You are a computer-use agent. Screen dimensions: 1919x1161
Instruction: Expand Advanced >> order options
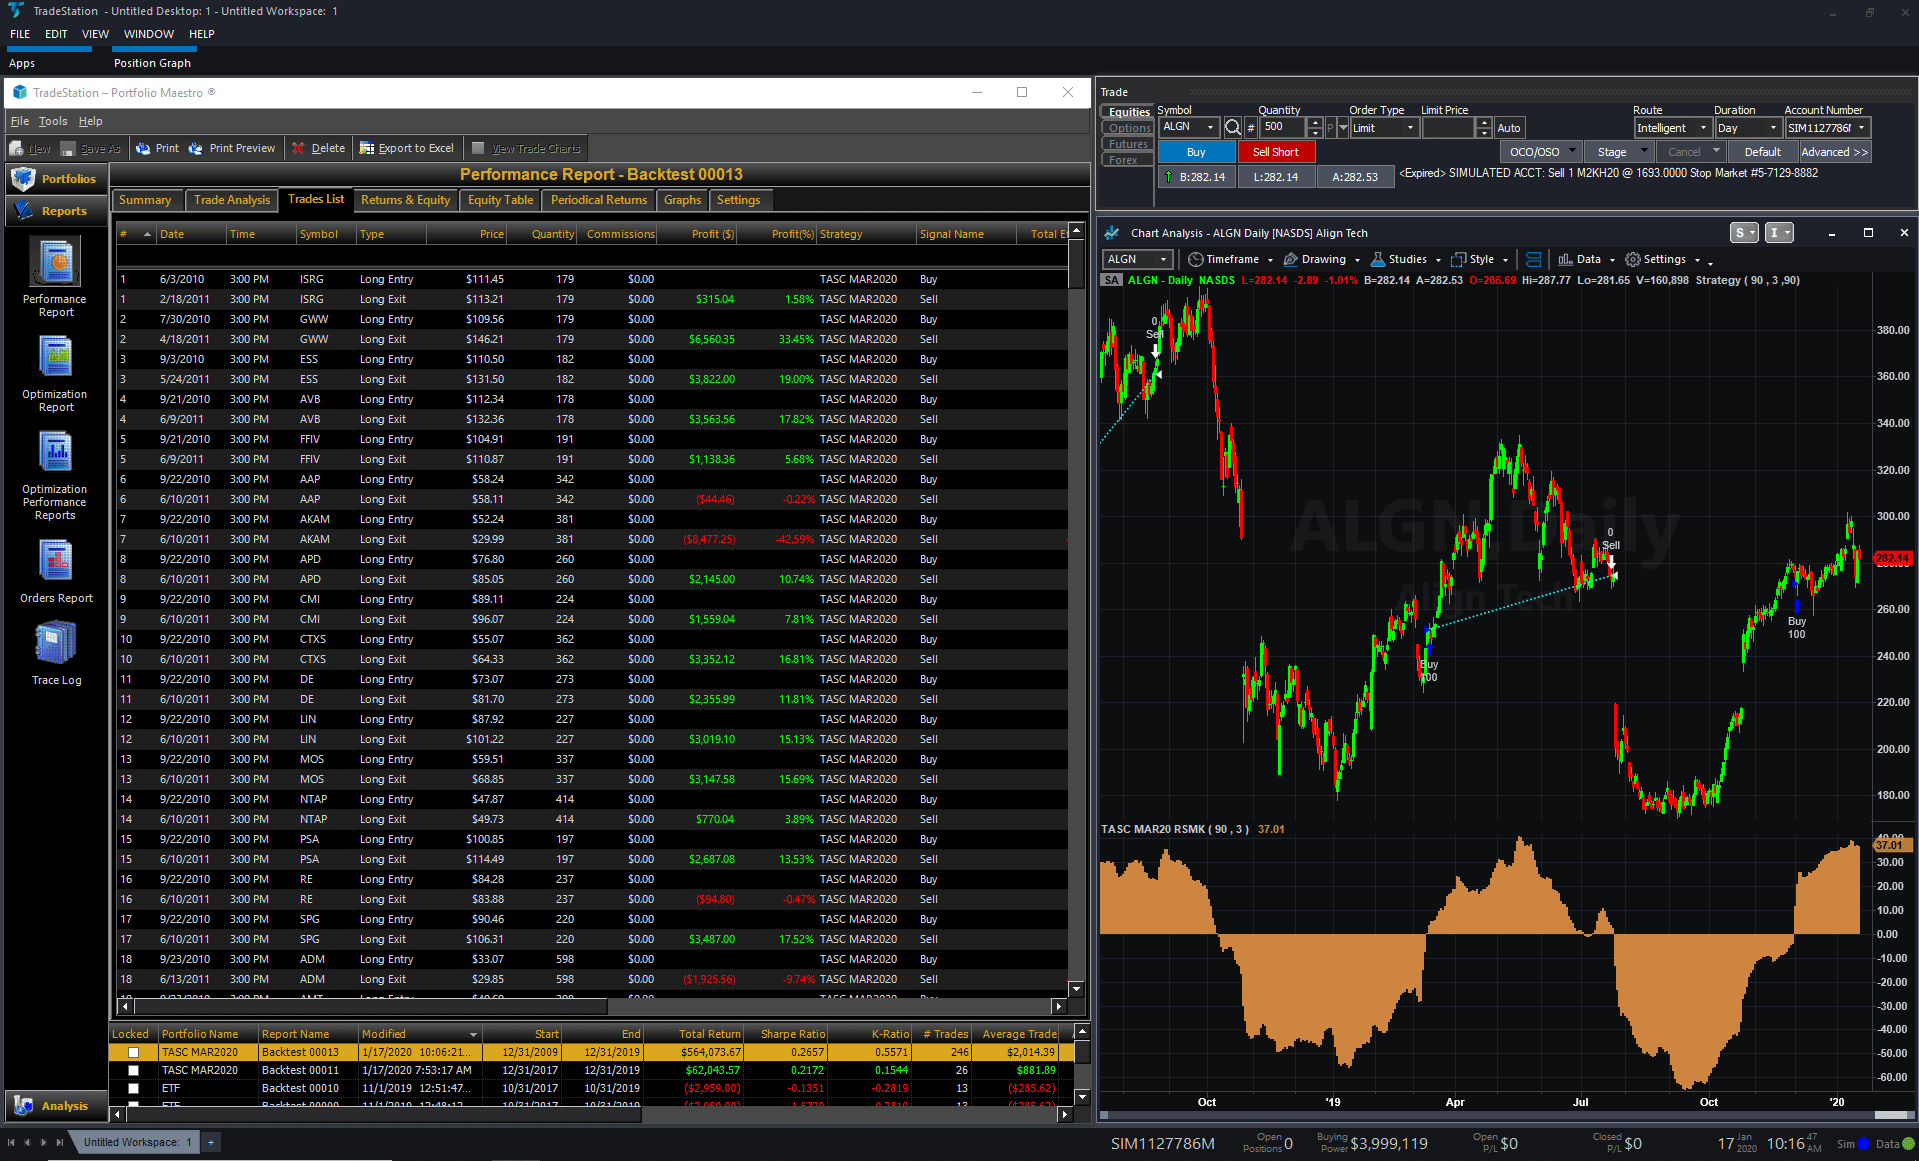pyautogui.click(x=1834, y=152)
